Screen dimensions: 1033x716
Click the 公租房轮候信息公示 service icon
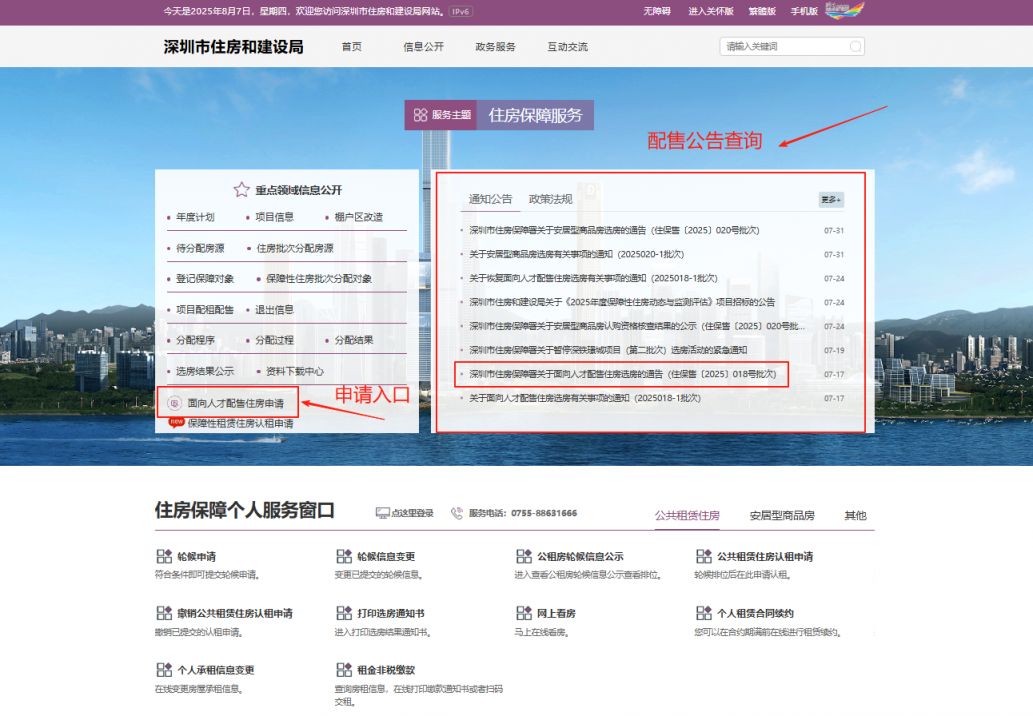click(524, 556)
